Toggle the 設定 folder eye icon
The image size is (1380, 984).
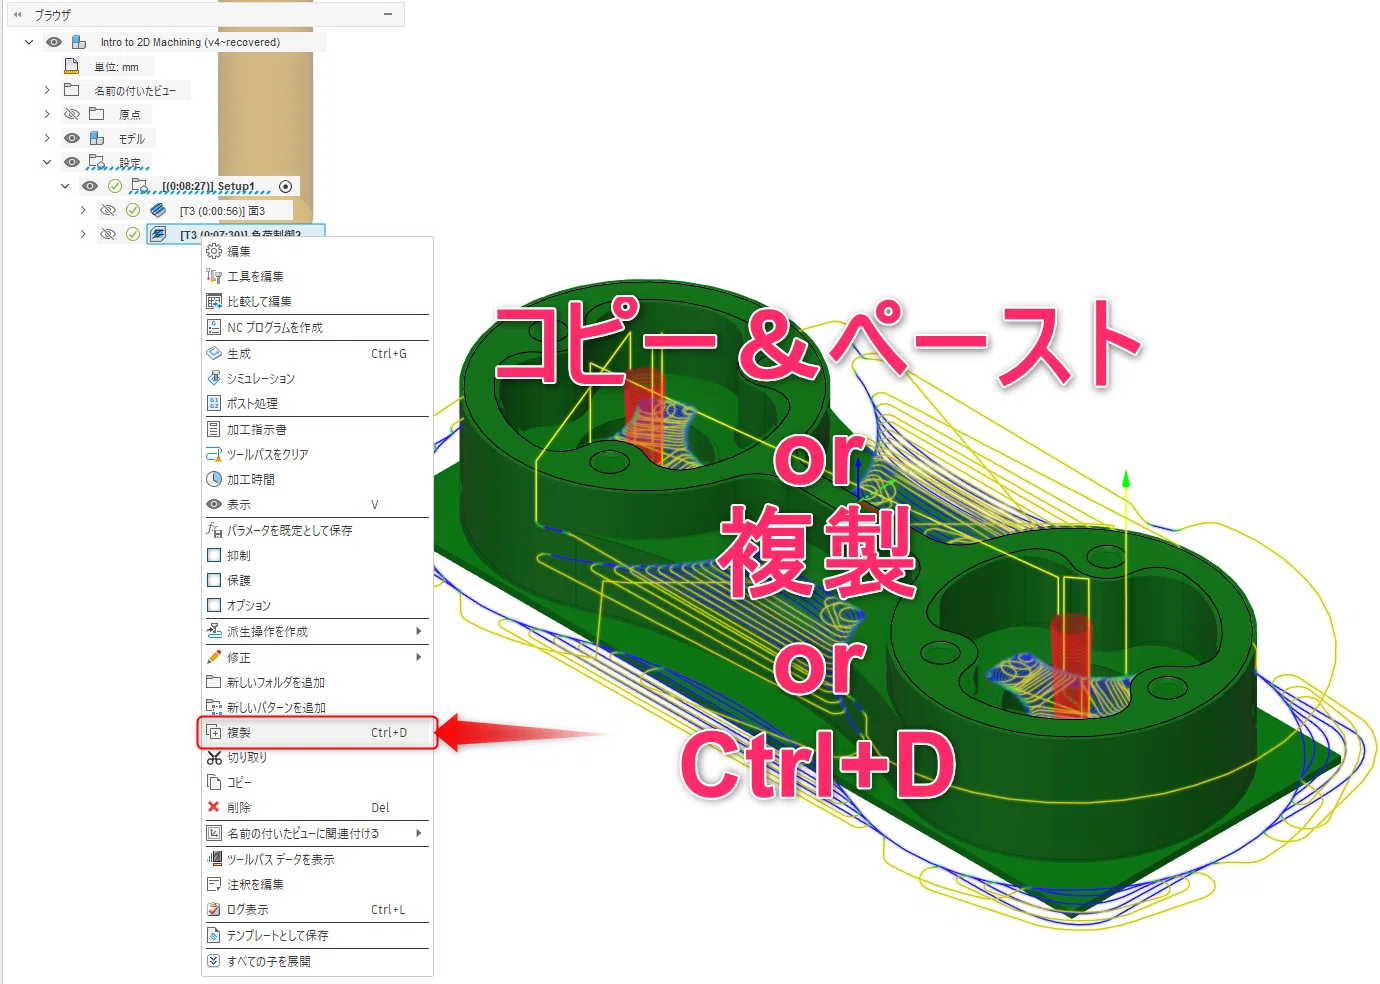coord(72,162)
